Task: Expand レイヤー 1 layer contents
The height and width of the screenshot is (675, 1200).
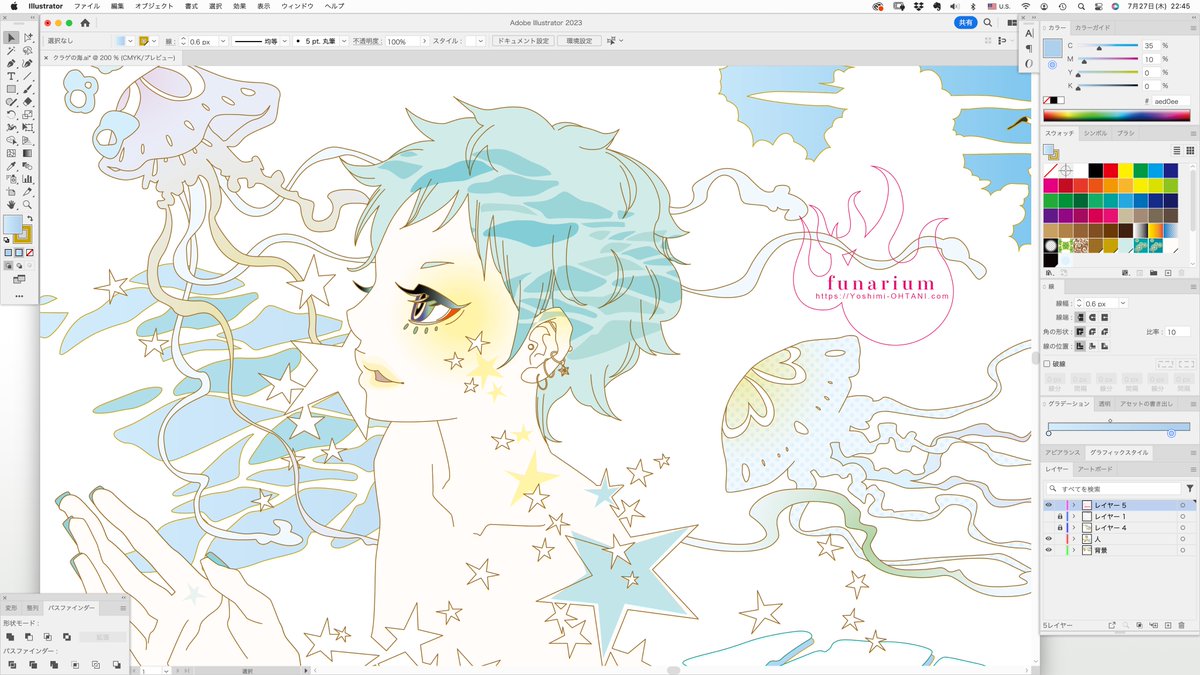Action: [x=1074, y=516]
